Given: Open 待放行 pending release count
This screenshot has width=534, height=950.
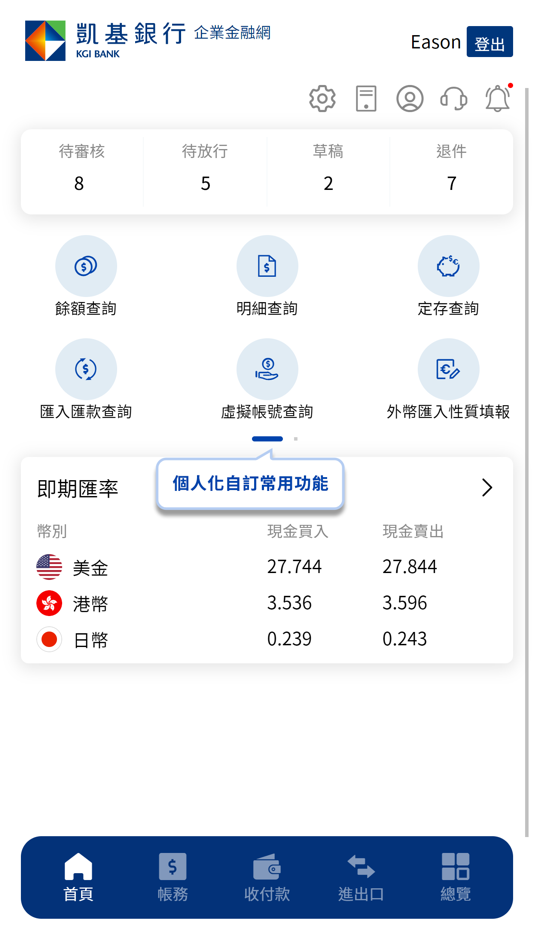Looking at the screenshot, I should click(205, 168).
